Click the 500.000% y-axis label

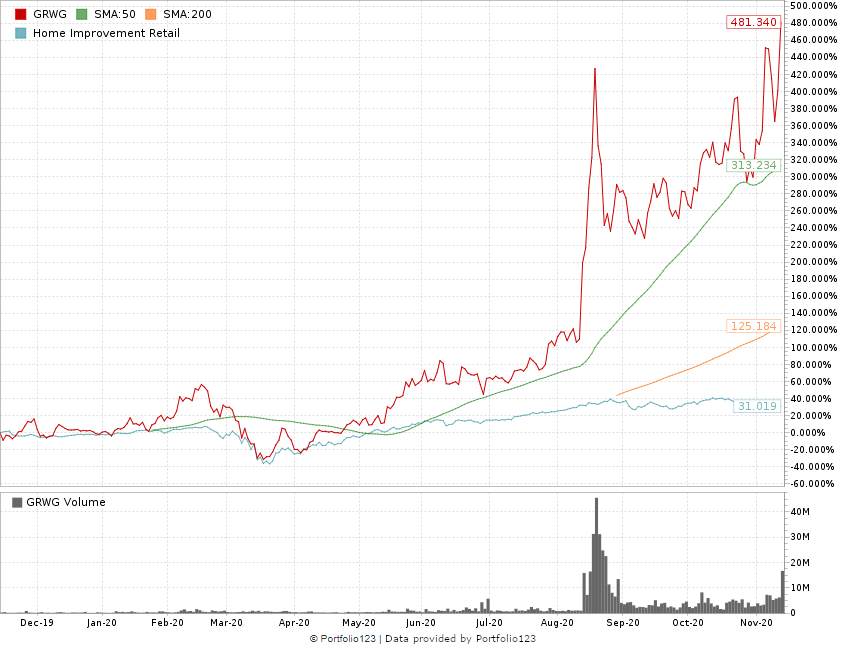[x=814, y=5]
